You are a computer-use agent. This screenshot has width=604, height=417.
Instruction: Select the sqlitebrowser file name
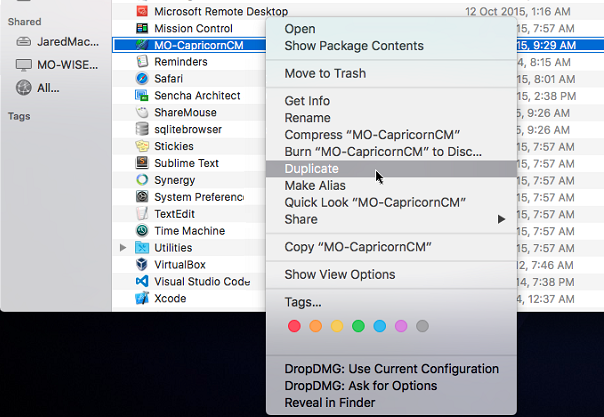[188, 129]
